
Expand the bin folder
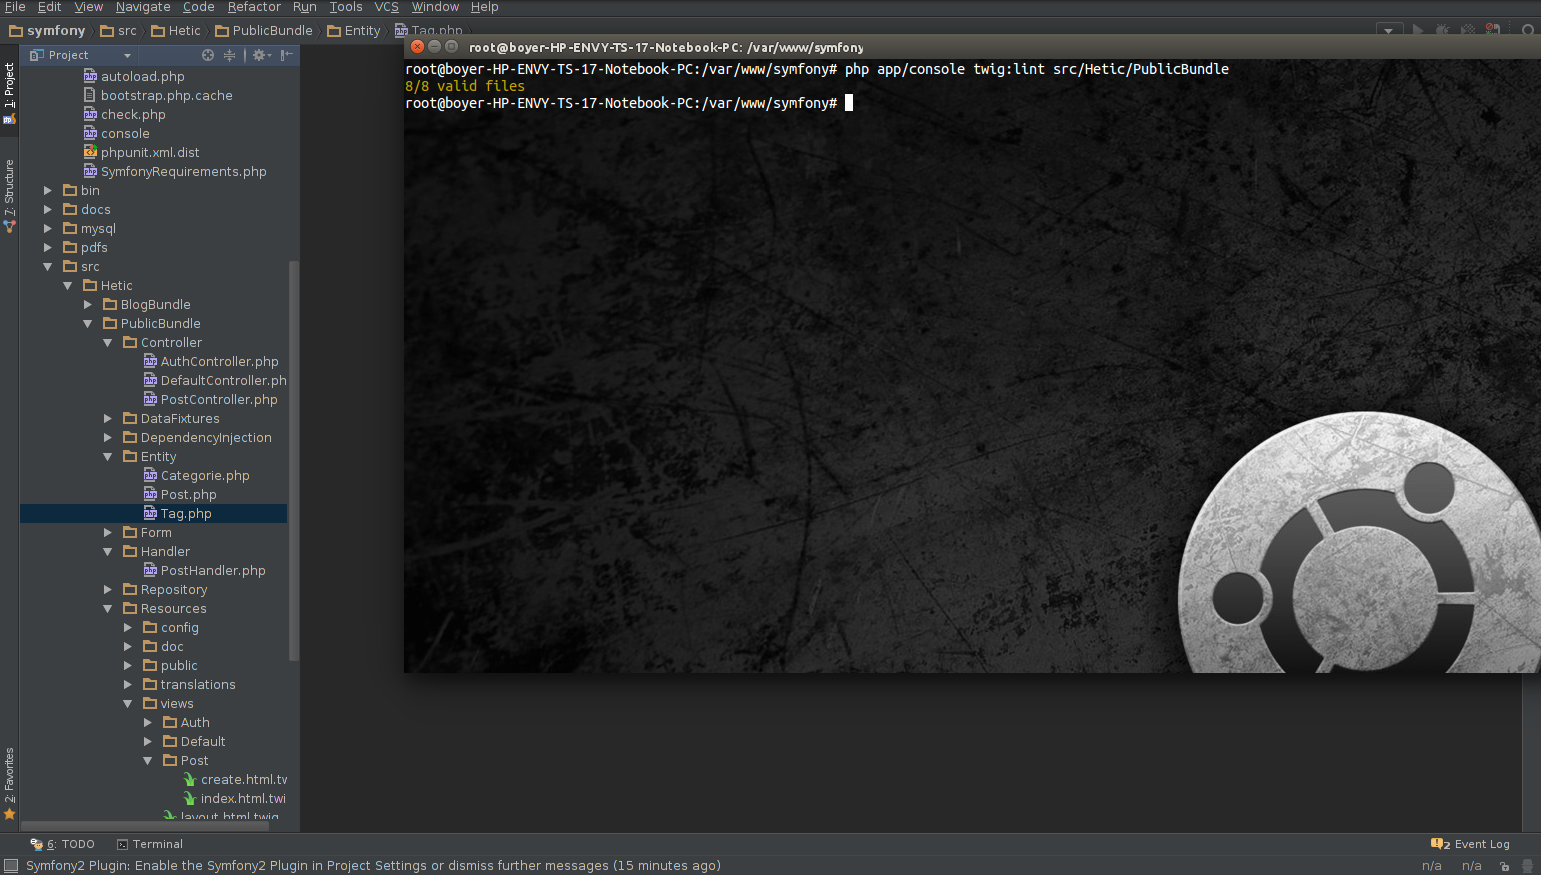click(x=47, y=190)
